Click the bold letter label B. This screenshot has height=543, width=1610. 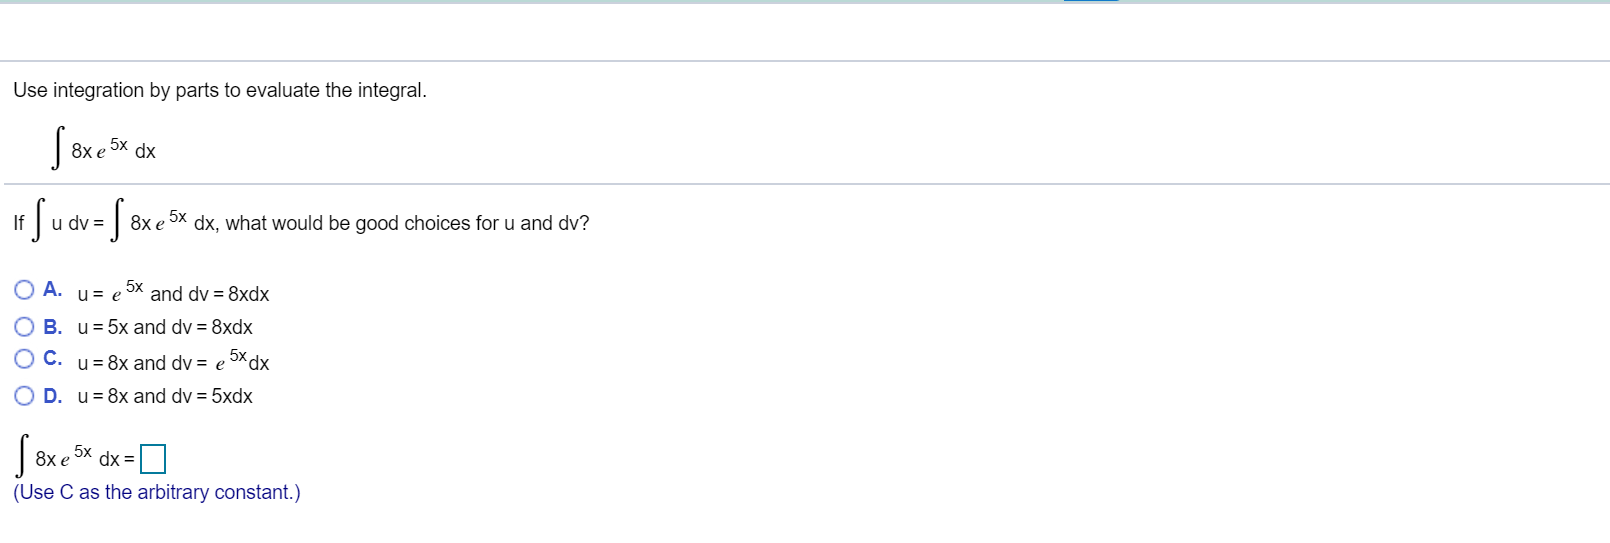(x=52, y=327)
